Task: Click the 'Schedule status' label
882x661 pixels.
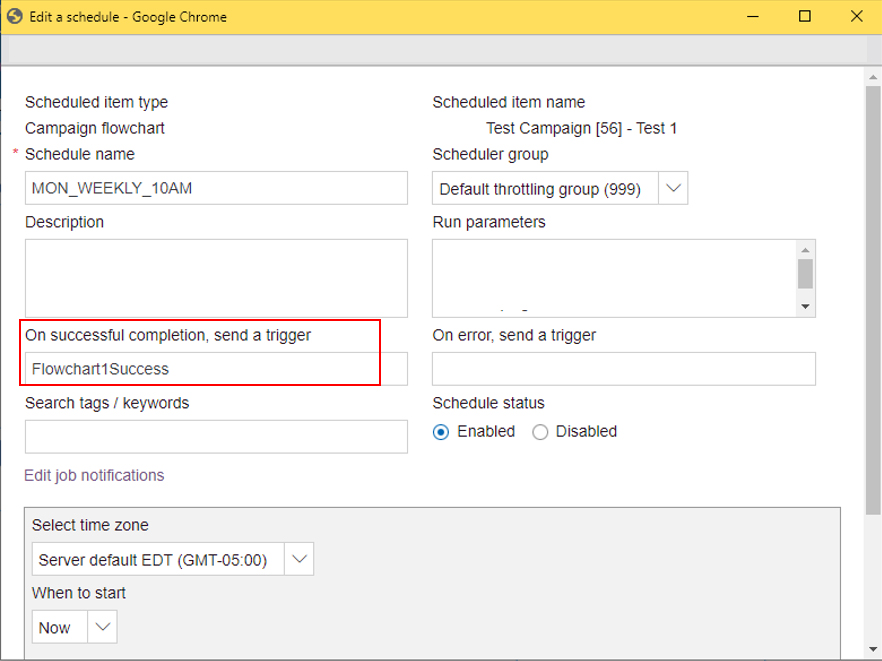Action: 488,403
